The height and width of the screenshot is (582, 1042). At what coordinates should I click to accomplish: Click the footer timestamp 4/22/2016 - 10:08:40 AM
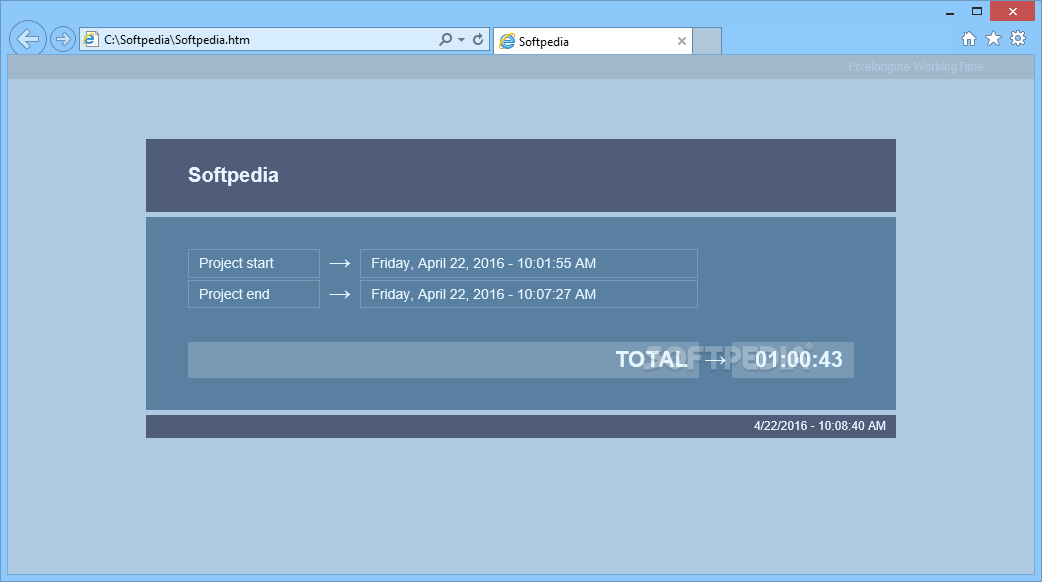coord(819,426)
